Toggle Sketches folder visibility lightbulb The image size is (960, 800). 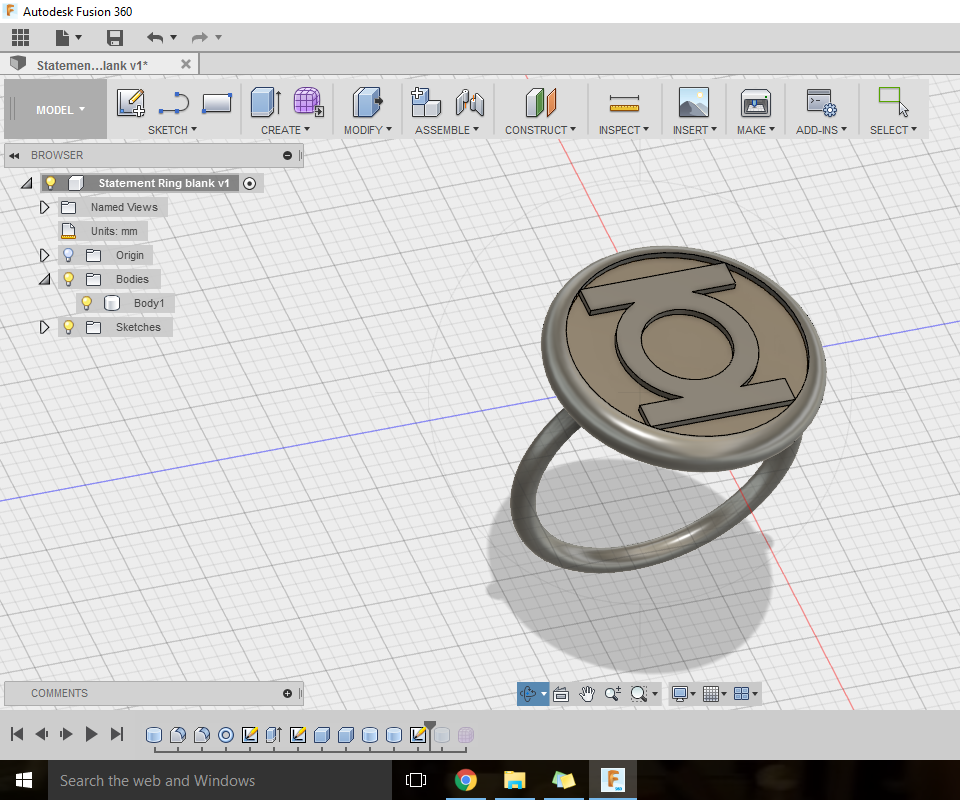(x=69, y=327)
